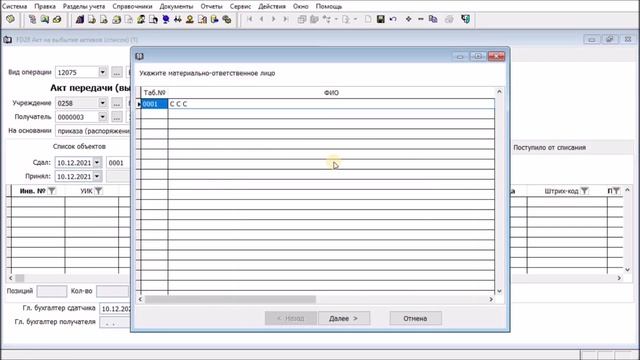Expand the Вид операции 12075 dropdown
640x360 pixels.
(102, 72)
